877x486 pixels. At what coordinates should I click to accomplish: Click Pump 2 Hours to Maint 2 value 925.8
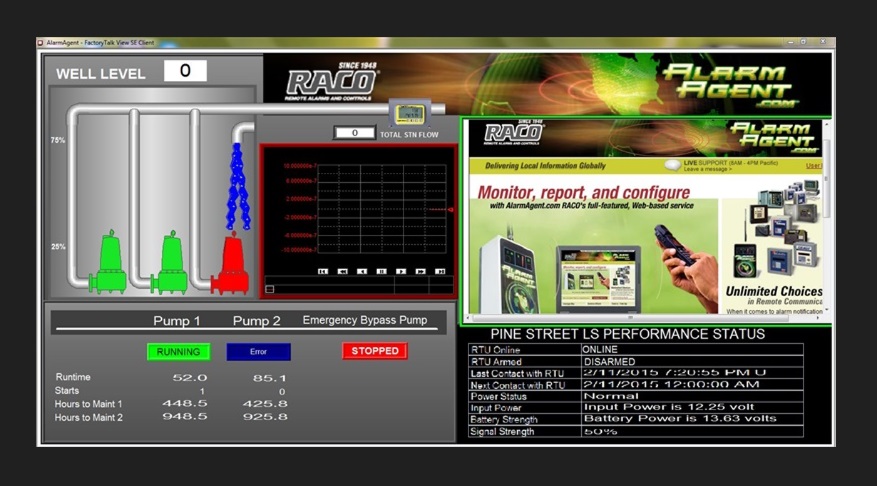(x=265, y=417)
